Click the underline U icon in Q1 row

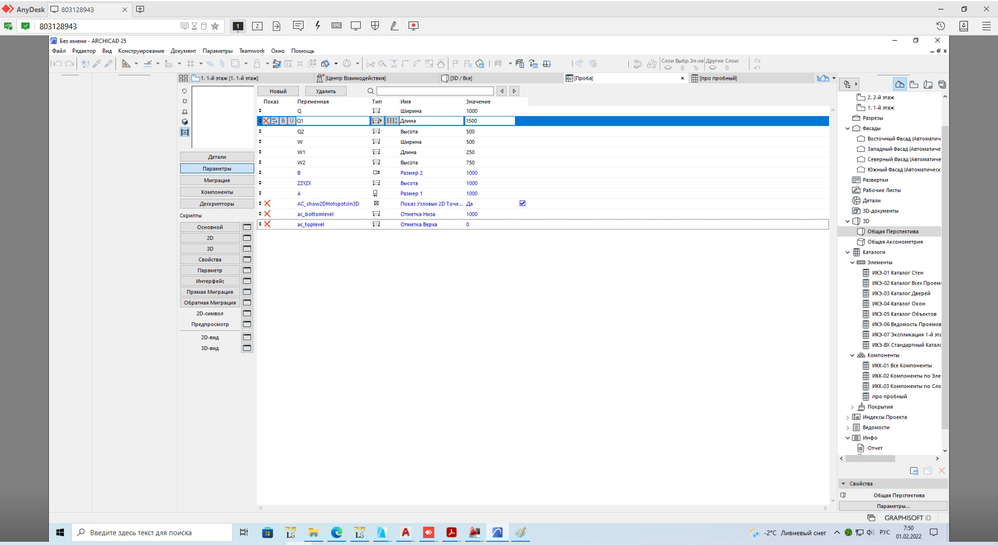point(292,121)
